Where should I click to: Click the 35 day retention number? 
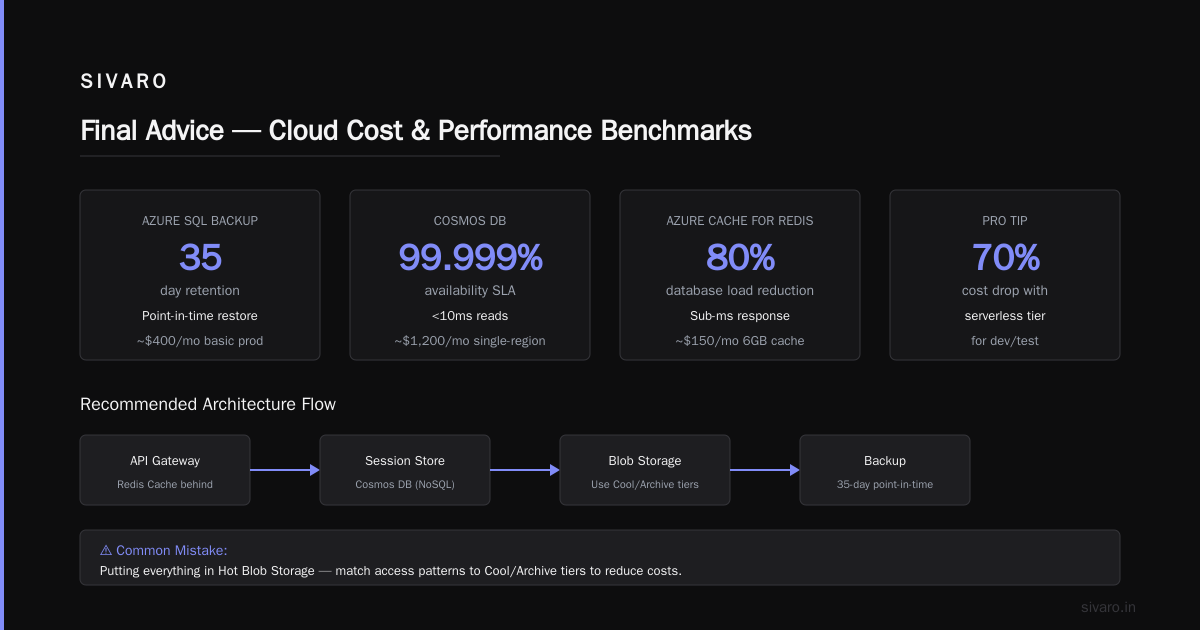pos(200,257)
